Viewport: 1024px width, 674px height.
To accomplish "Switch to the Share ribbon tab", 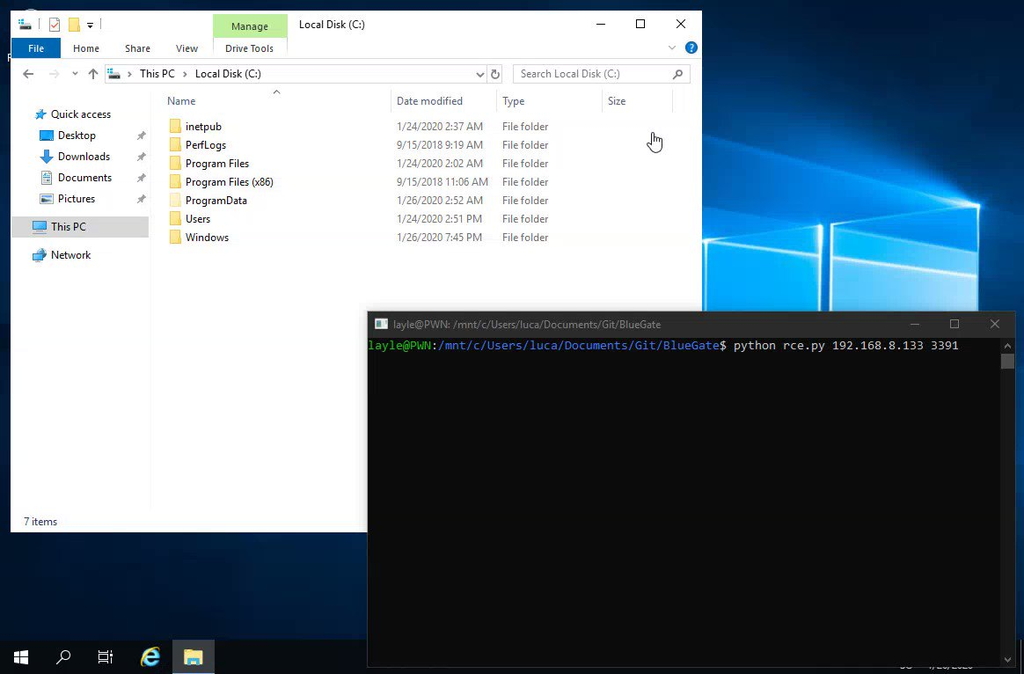I will (137, 48).
